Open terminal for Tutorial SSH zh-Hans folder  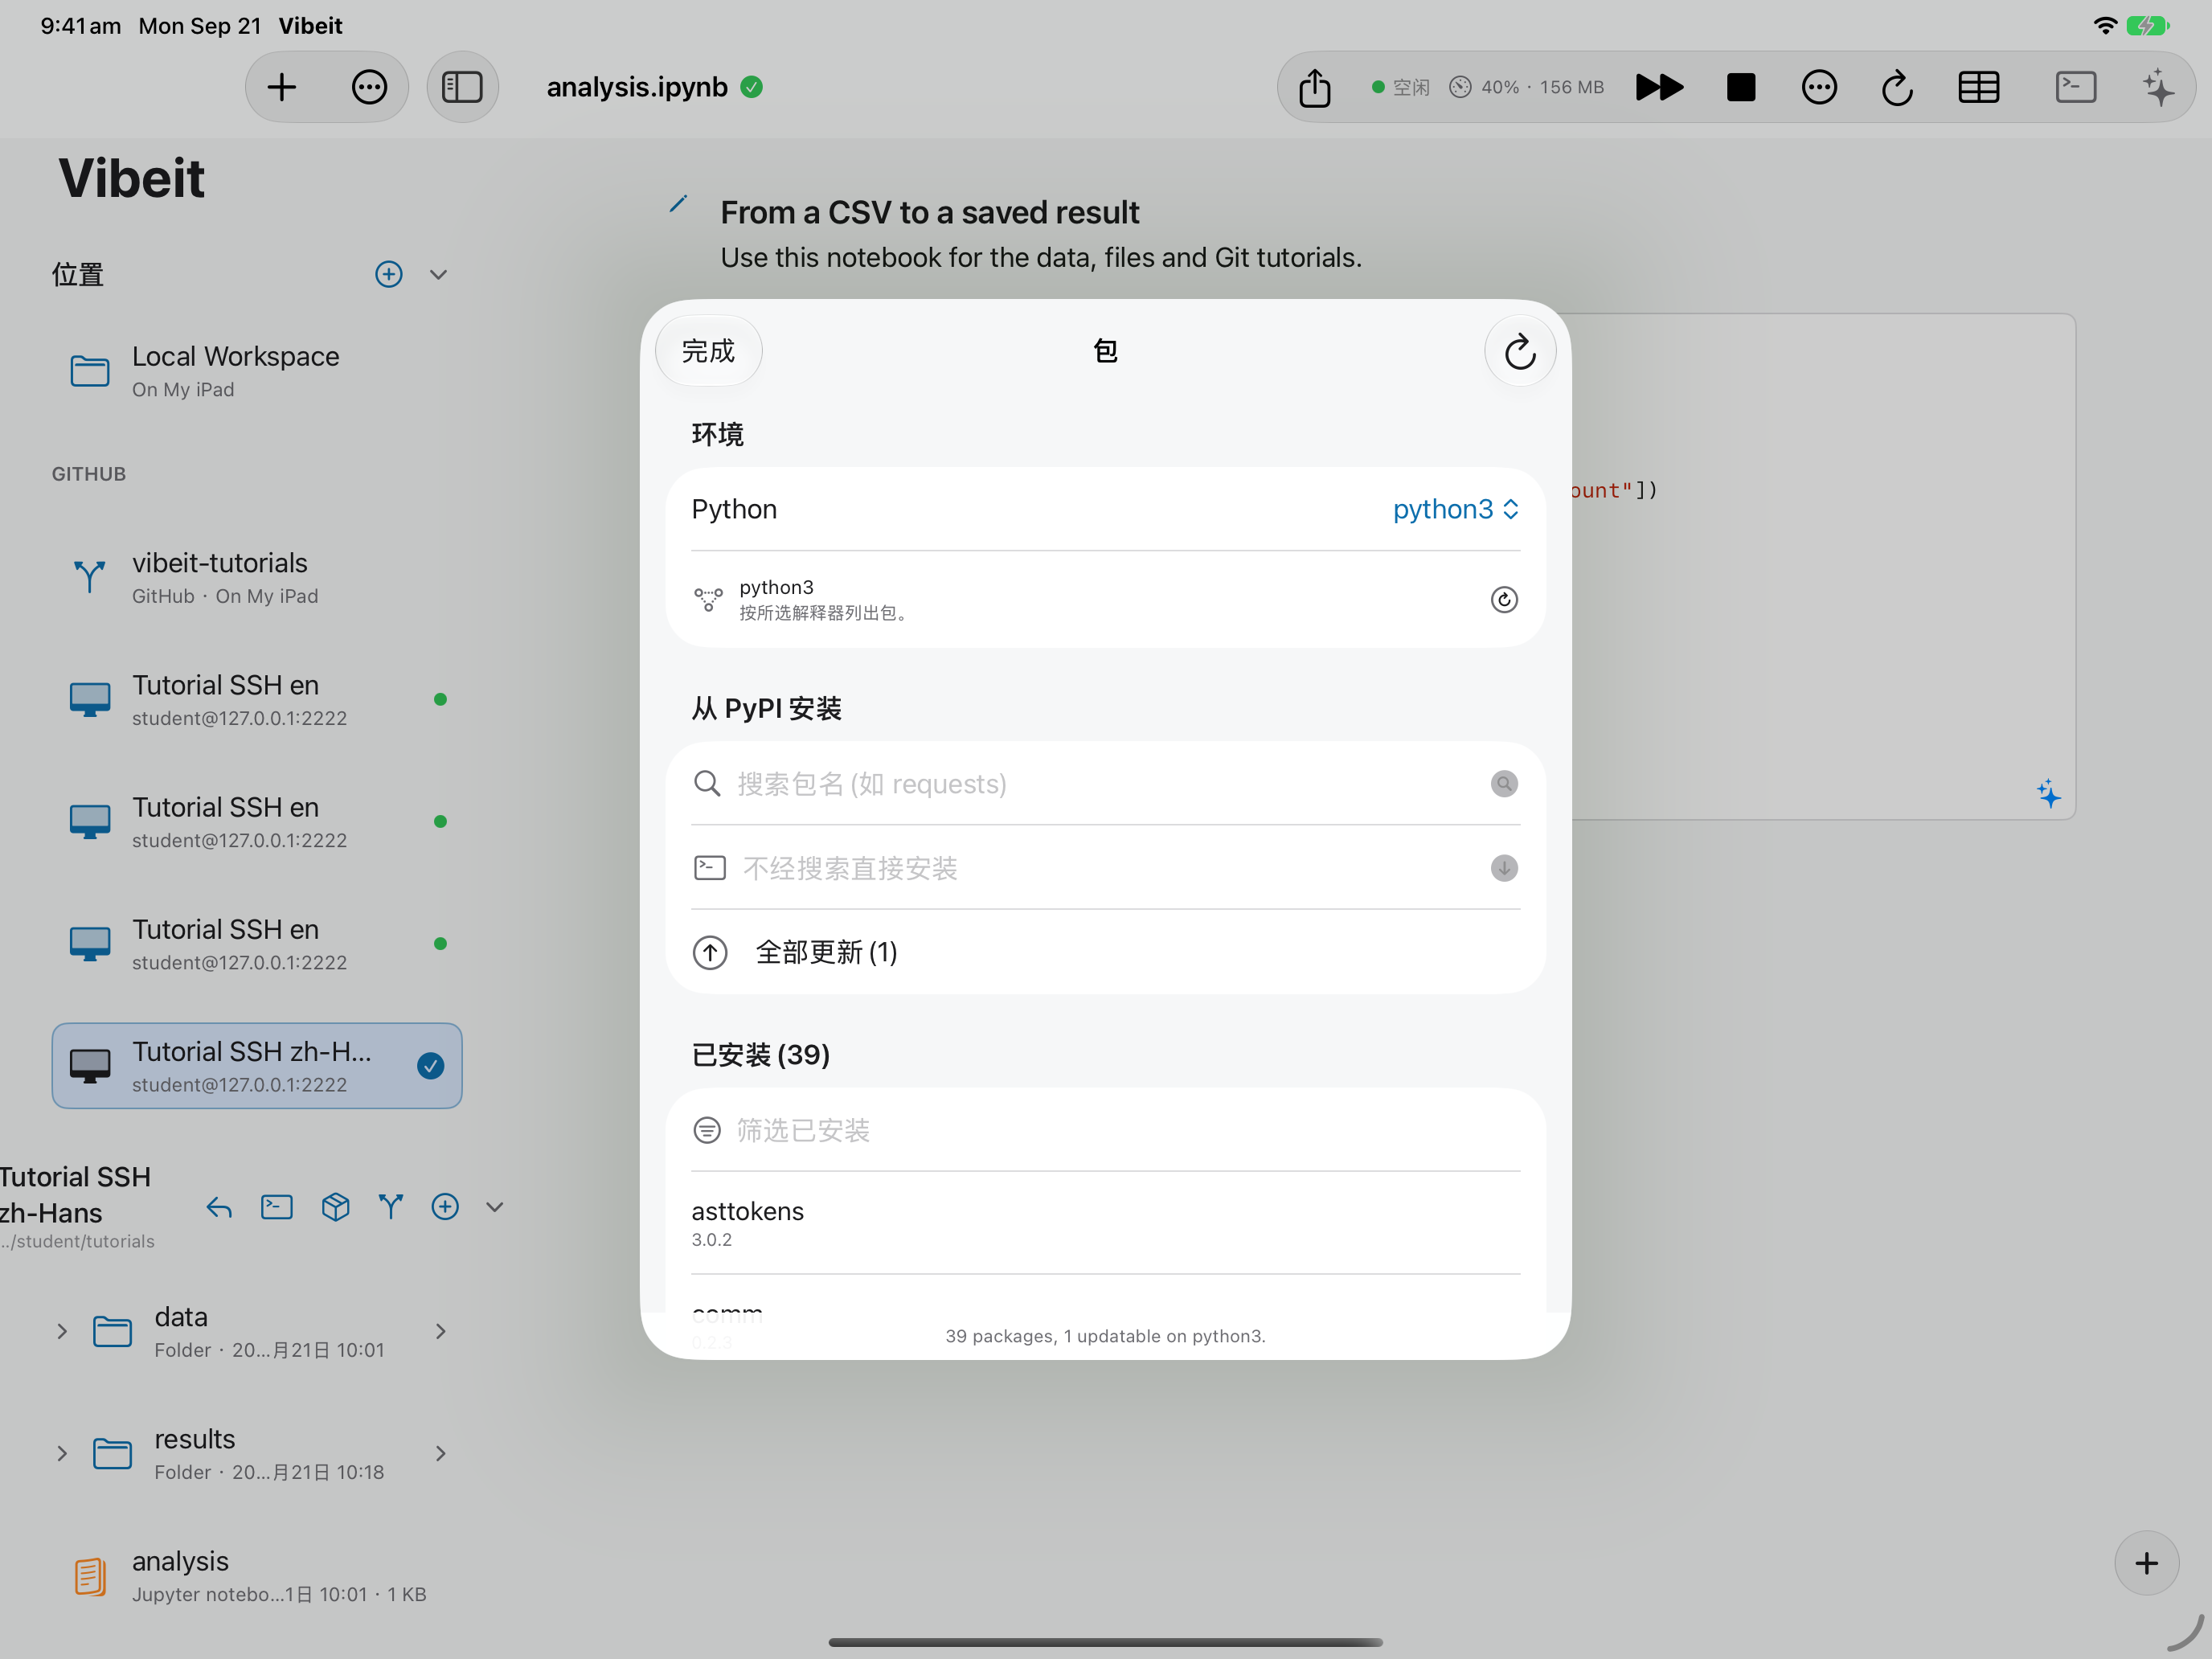pyautogui.click(x=277, y=1207)
